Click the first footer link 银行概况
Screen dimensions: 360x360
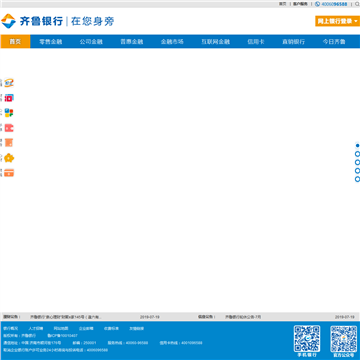click(x=11, y=328)
